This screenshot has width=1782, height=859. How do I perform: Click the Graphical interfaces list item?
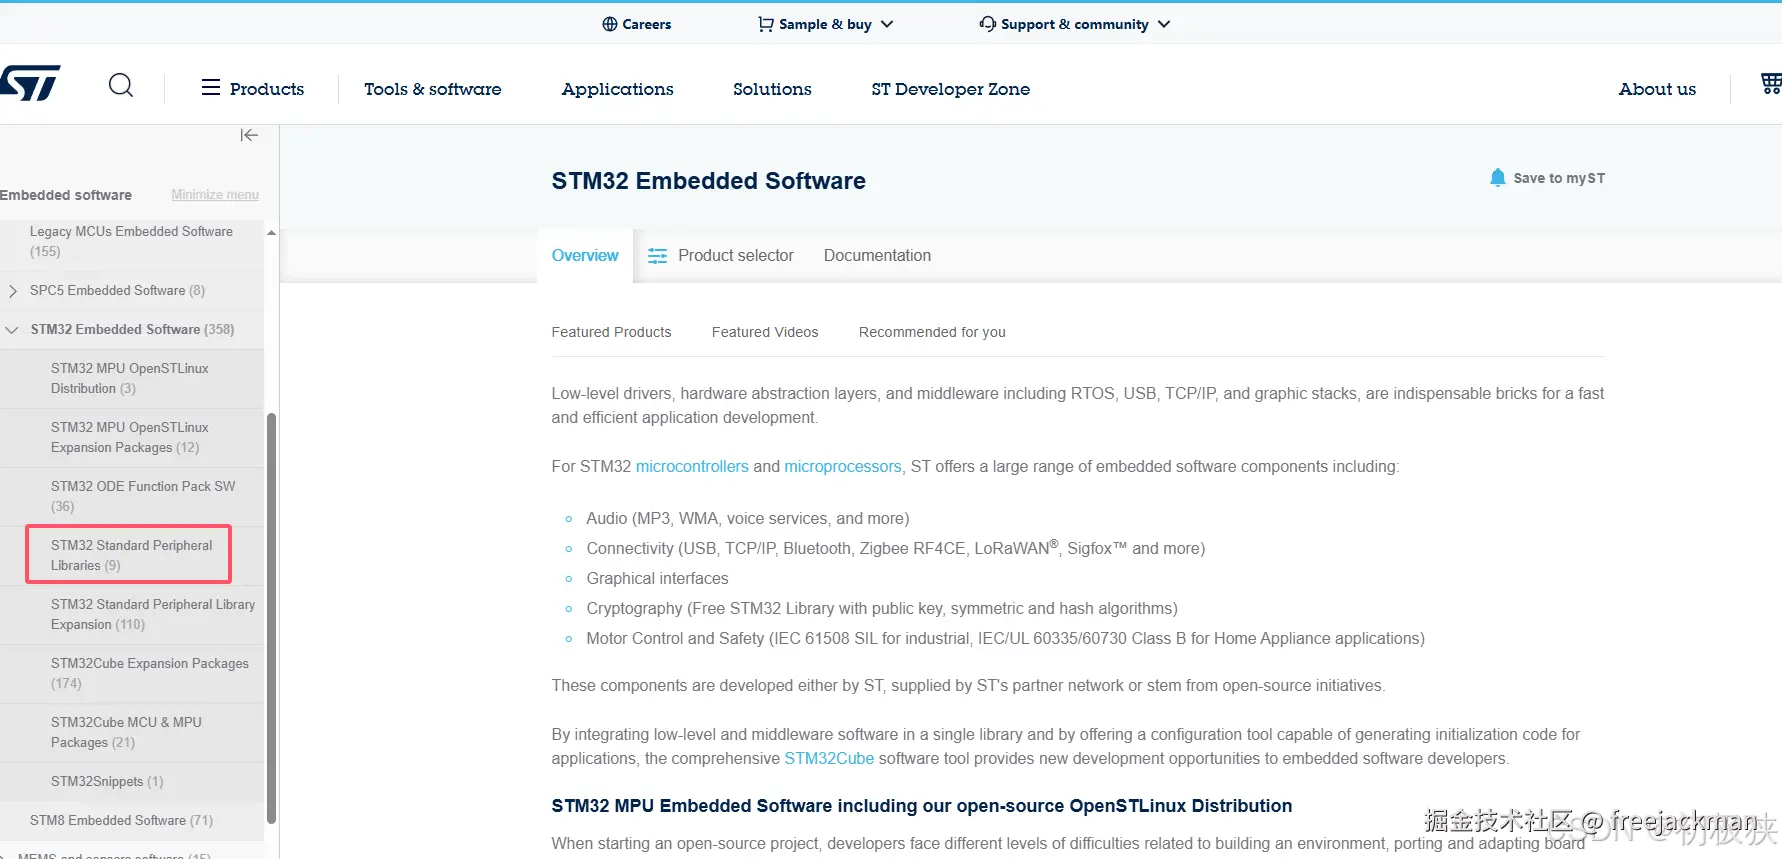(x=657, y=579)
